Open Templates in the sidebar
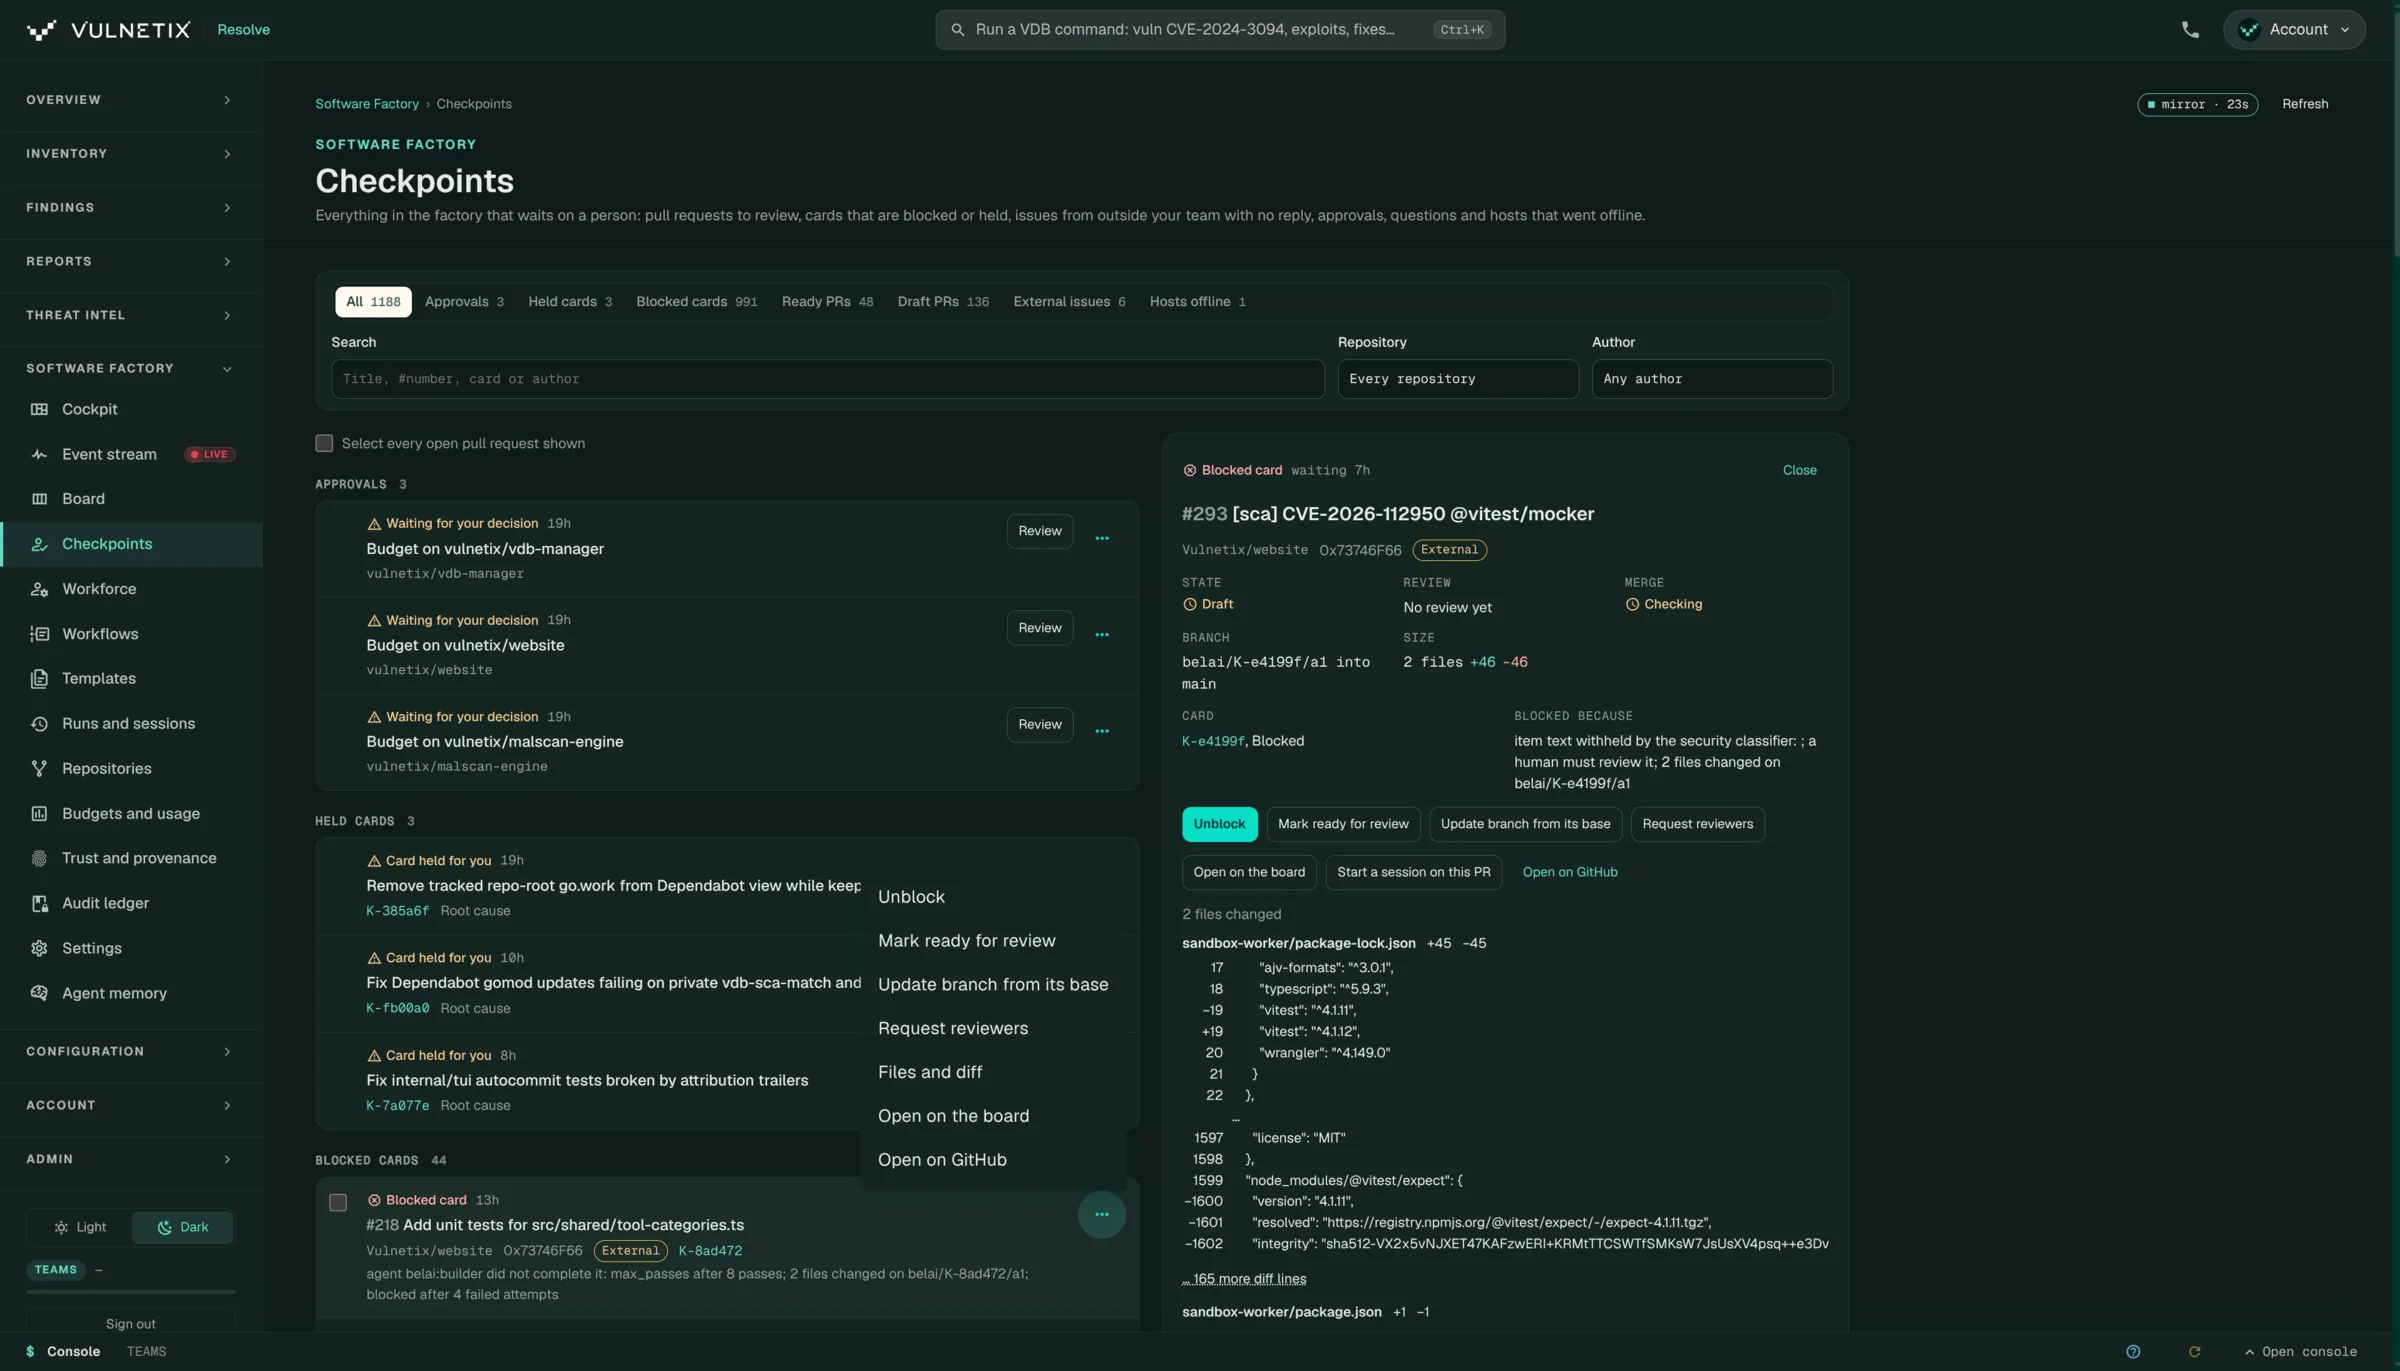 click(x=131, y=679)
